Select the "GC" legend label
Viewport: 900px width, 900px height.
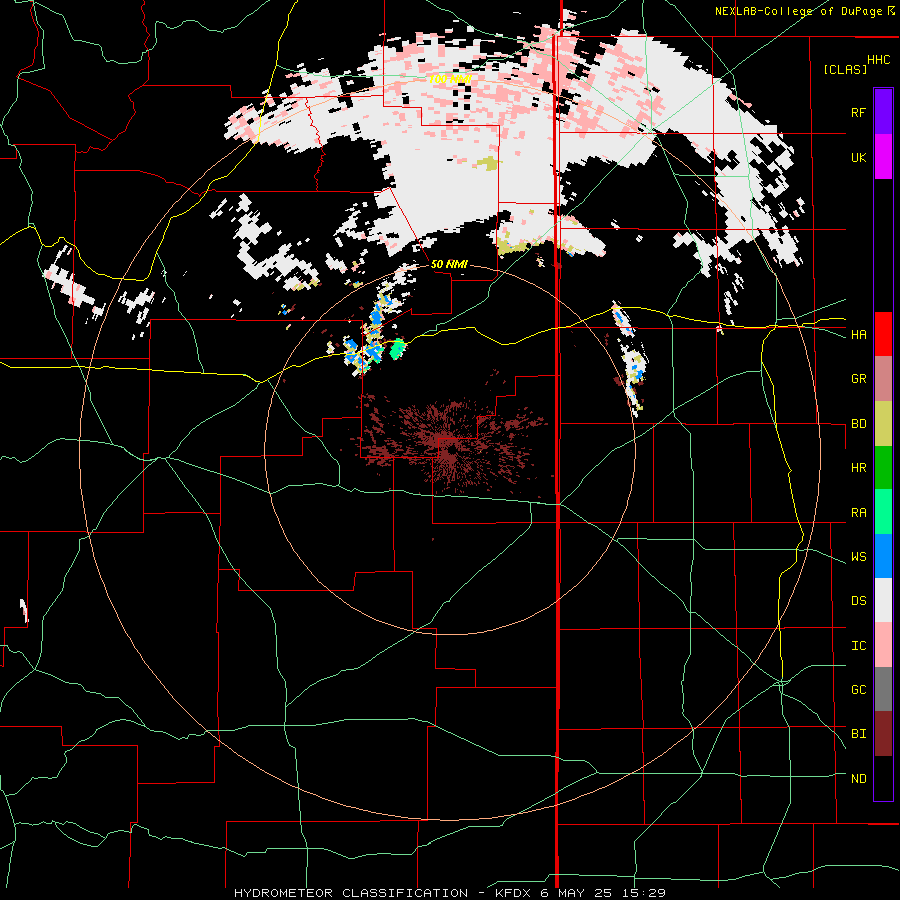[x=858, y=690]
